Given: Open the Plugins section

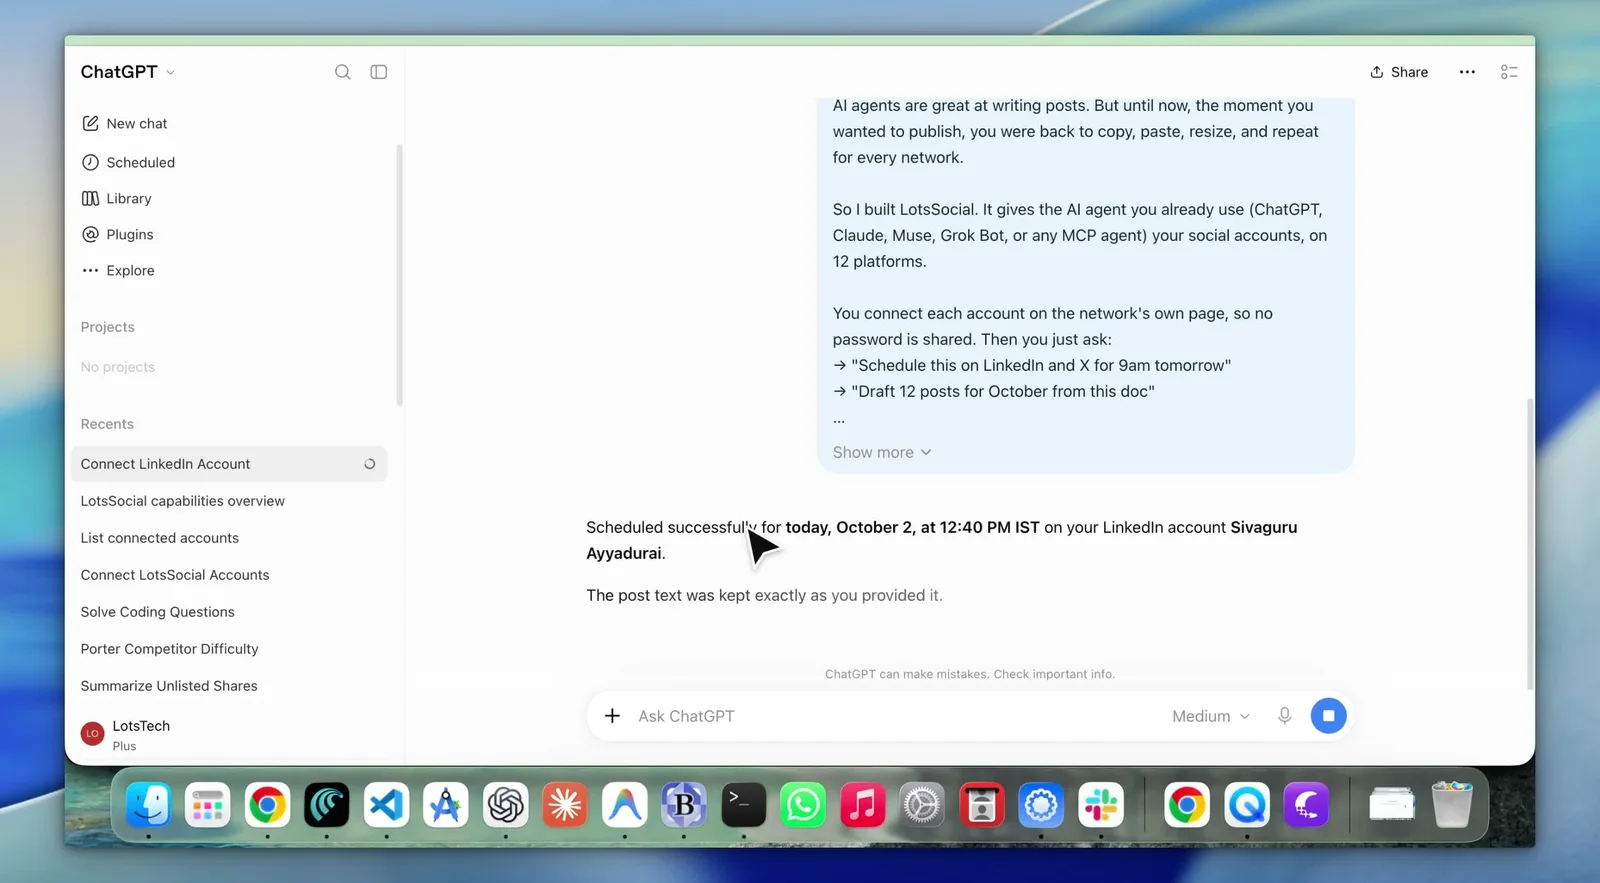Looking at the screenshot, I should point(130,234).
